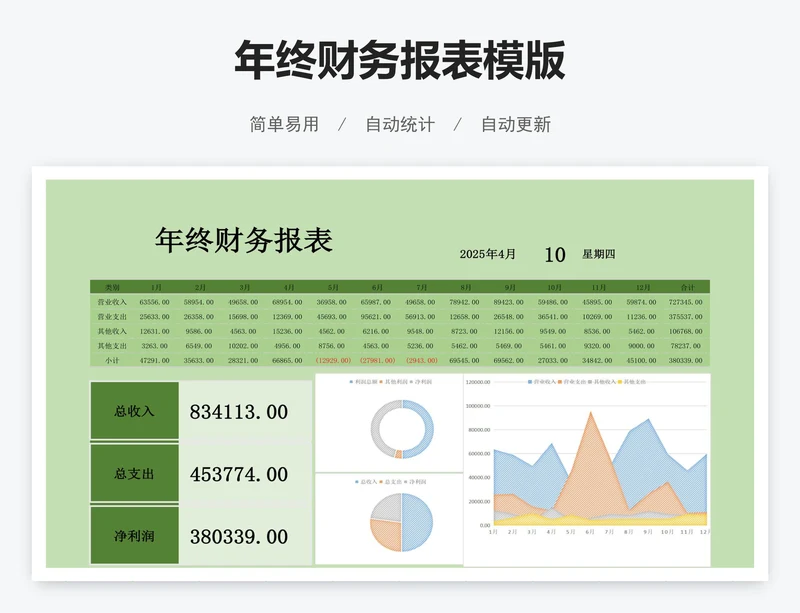Select the 类别 header cell
800x613 pixels.
(x=112, y=287)
